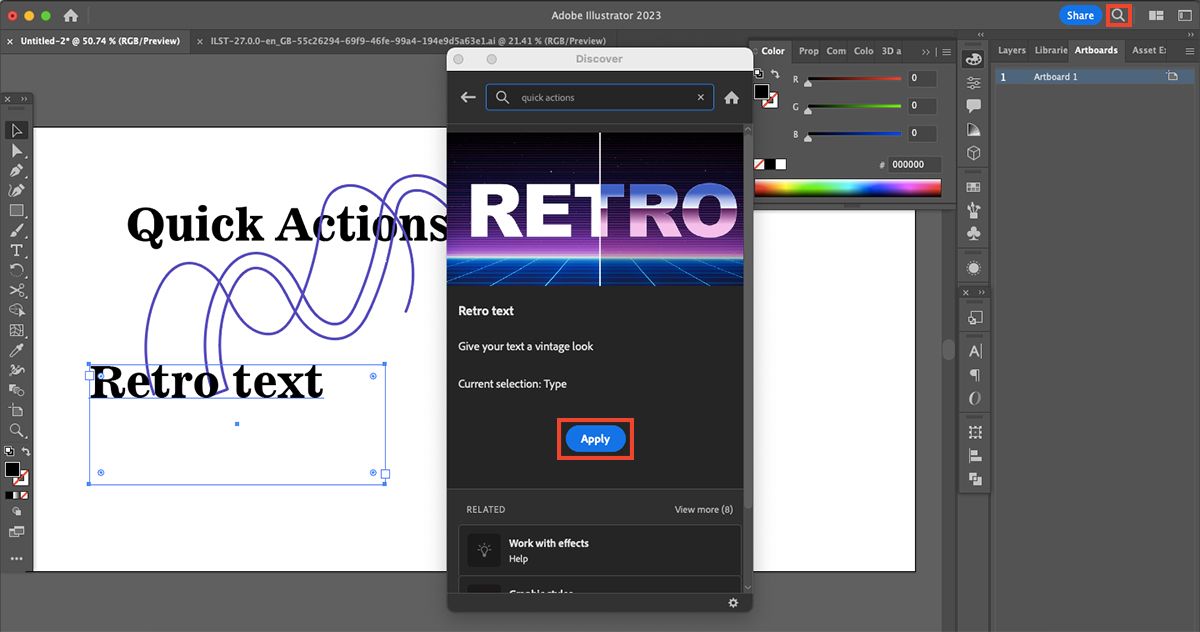Click the hex color 000000 field
Image resolution: width=1200 pixels, height=632 pixels.
point(913,165)
